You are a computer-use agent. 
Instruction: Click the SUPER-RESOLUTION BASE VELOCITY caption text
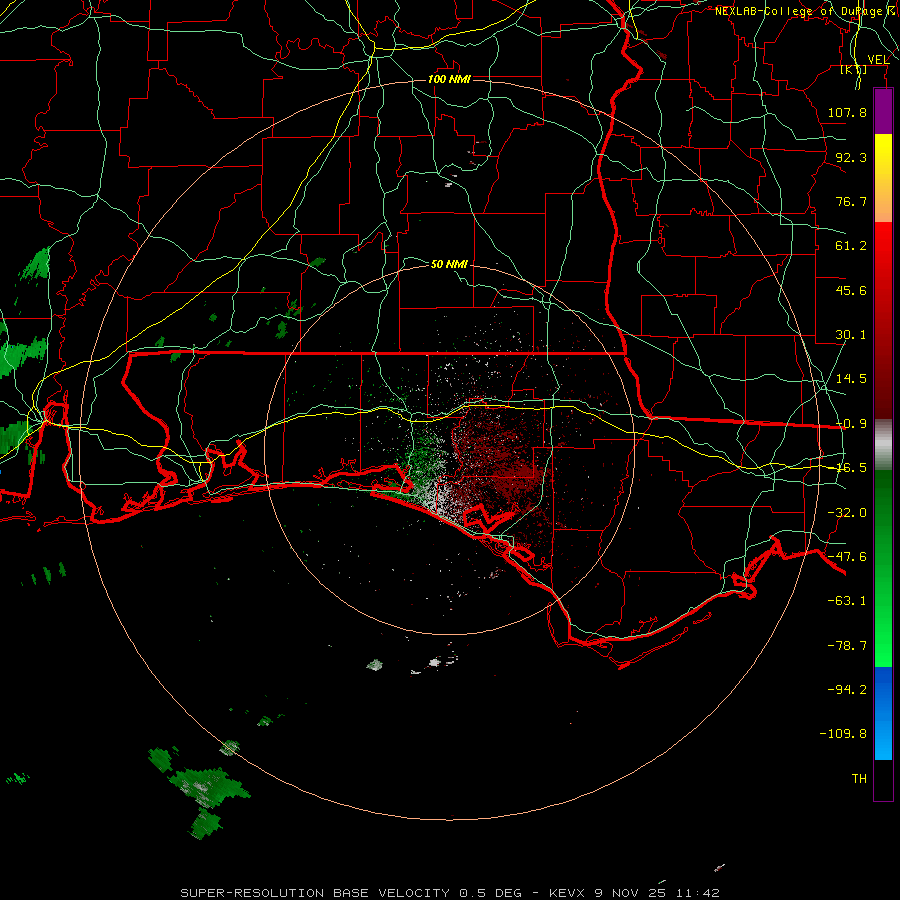pyautogui.click(x=315, y=893)
